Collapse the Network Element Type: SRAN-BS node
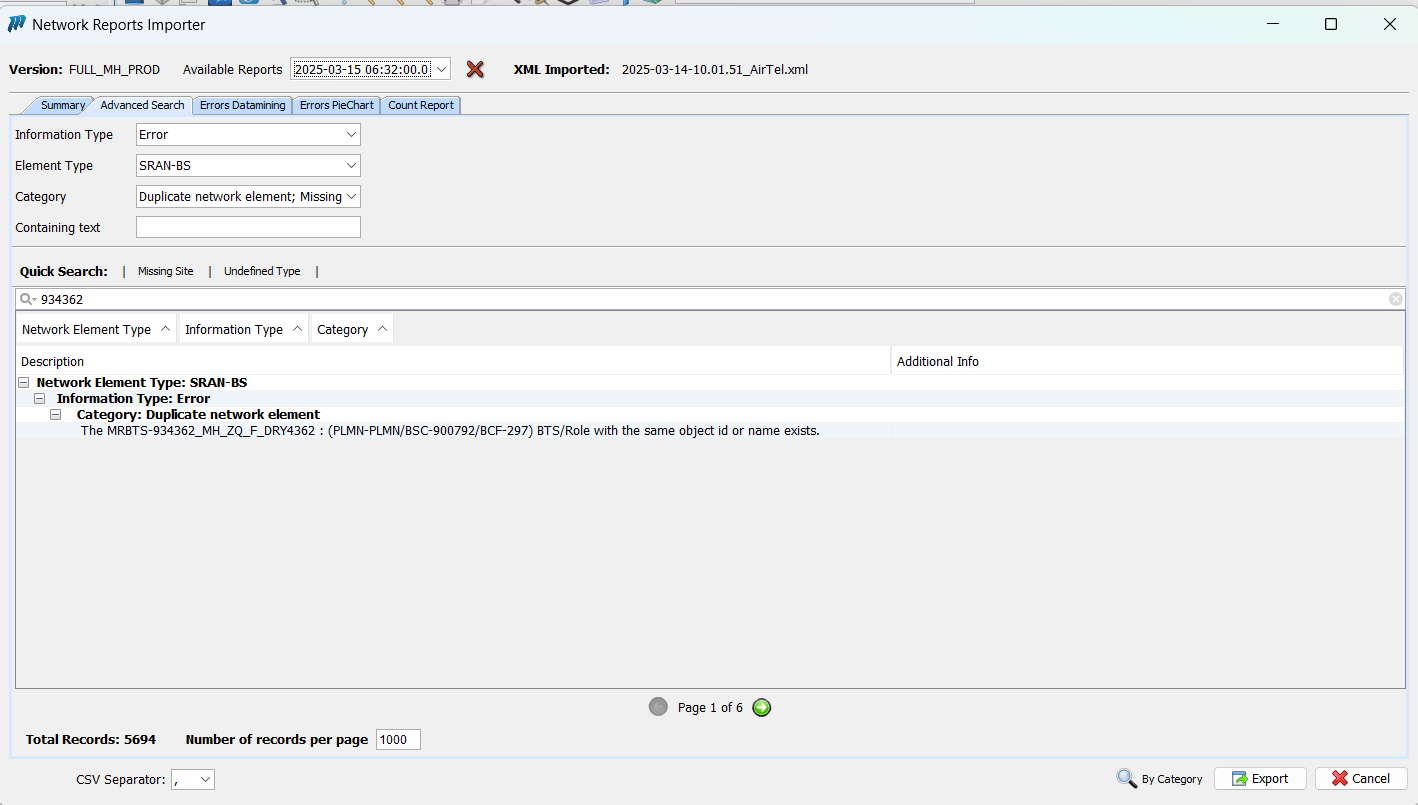 (x=24, y=383)
